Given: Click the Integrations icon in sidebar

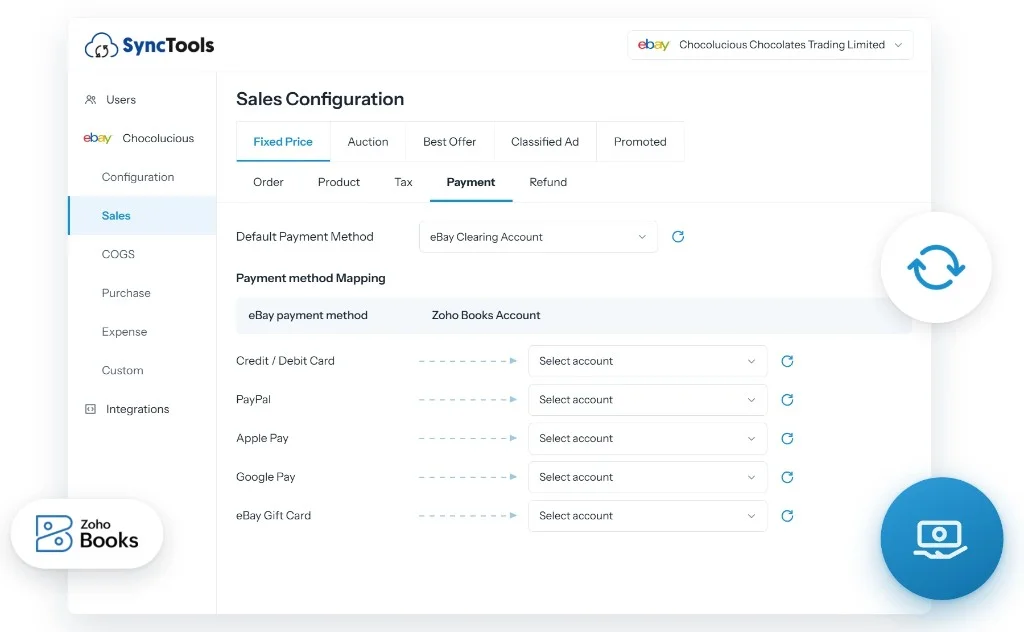Looking at the screenshot, I should click(x=91, y=409).
